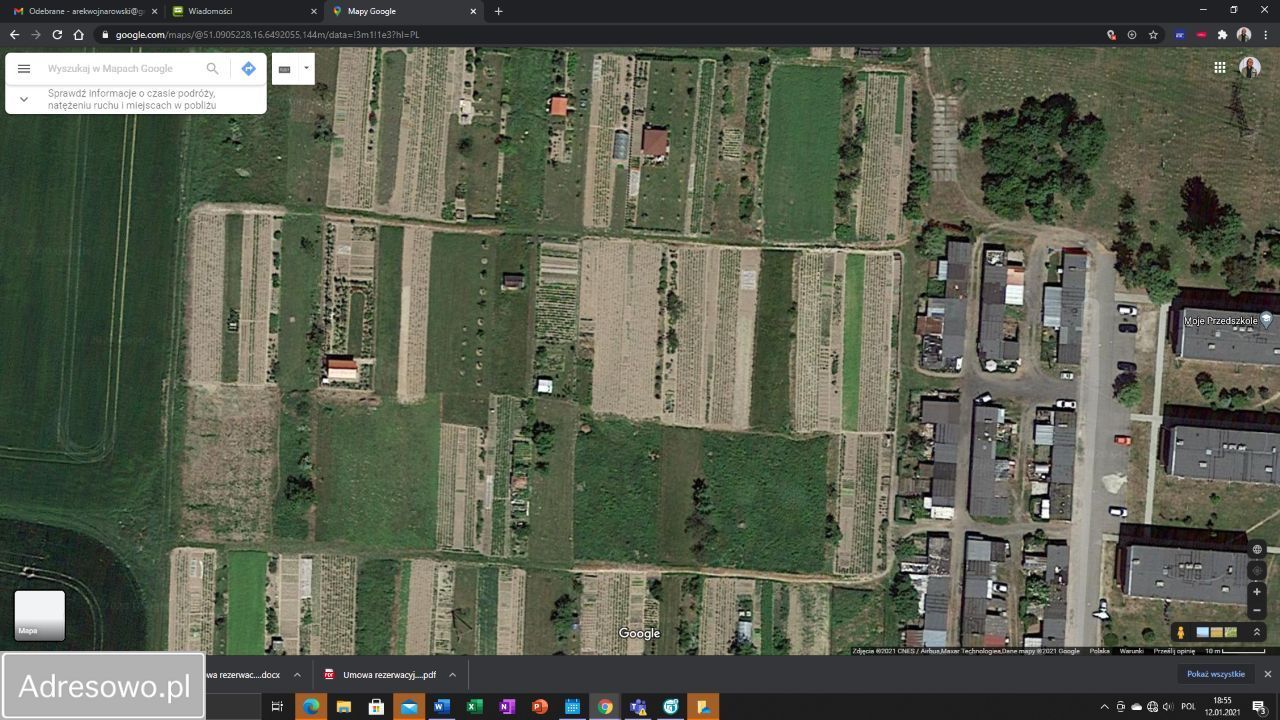The image size is (1280, 720).
Task: Open PowerPoint from the taskbar
Action: point(540,707)
